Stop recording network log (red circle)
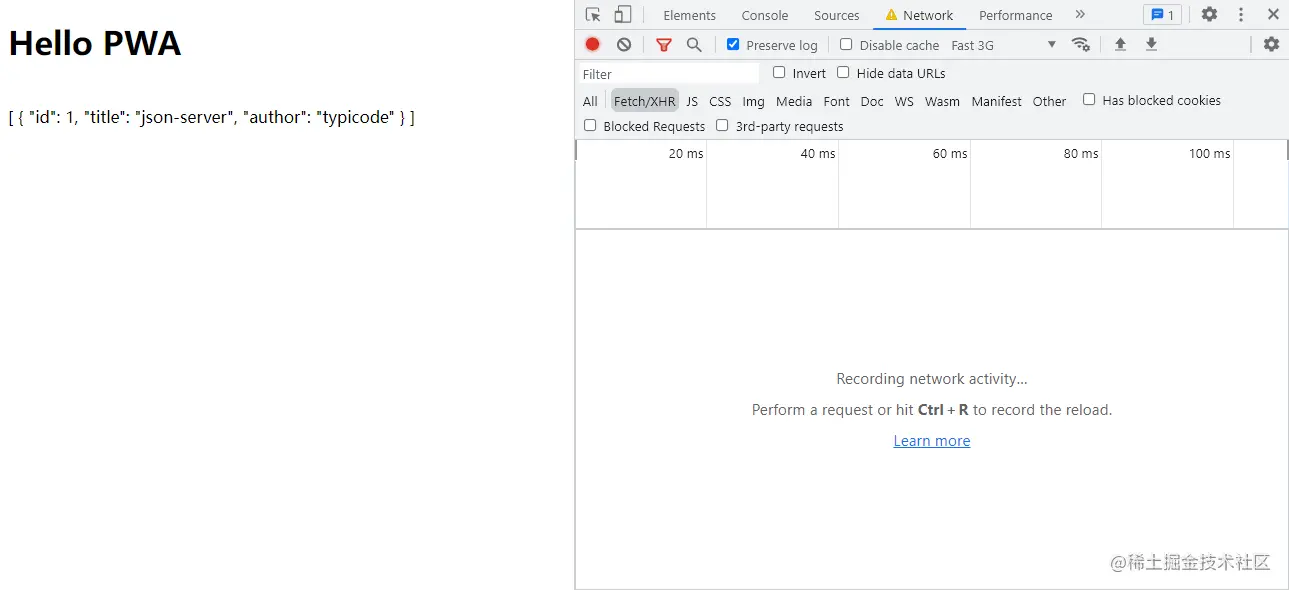The width and height of the screenshot is (1289, 590). (593, 44)
